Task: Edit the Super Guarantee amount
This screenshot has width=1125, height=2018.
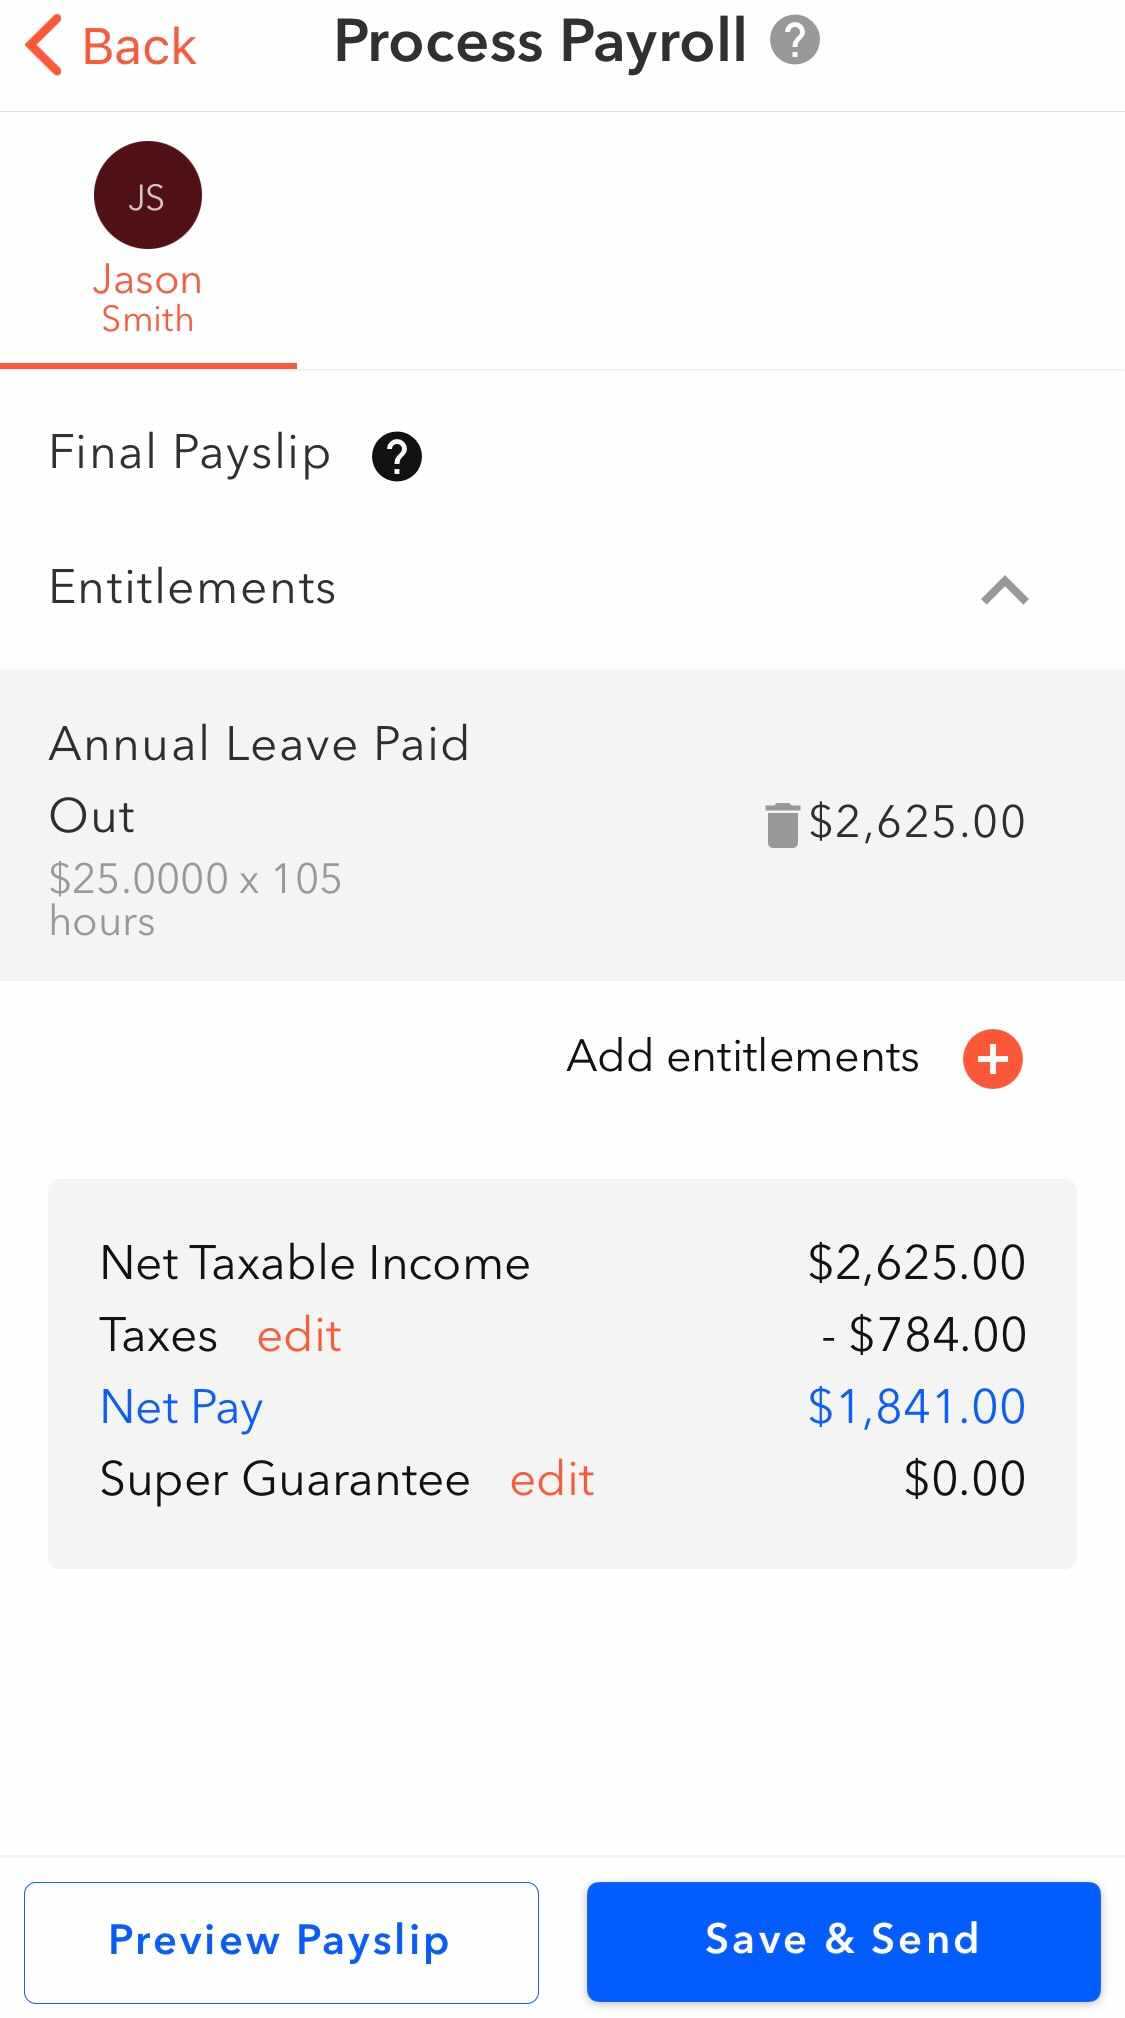Action: click(552, 1480)
